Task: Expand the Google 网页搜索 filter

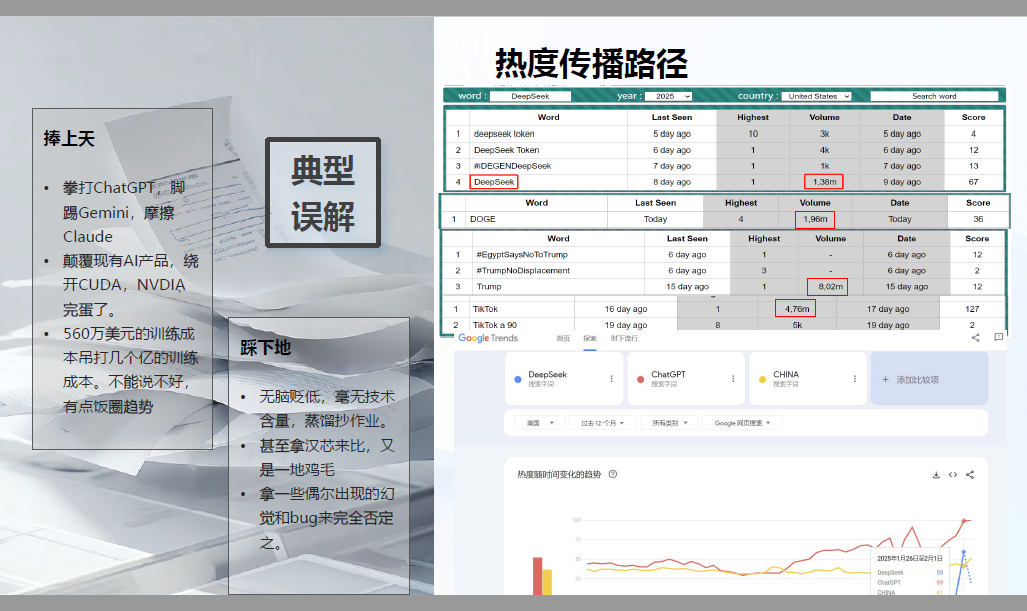Action: pyautogui.click(x=742, y=423)
